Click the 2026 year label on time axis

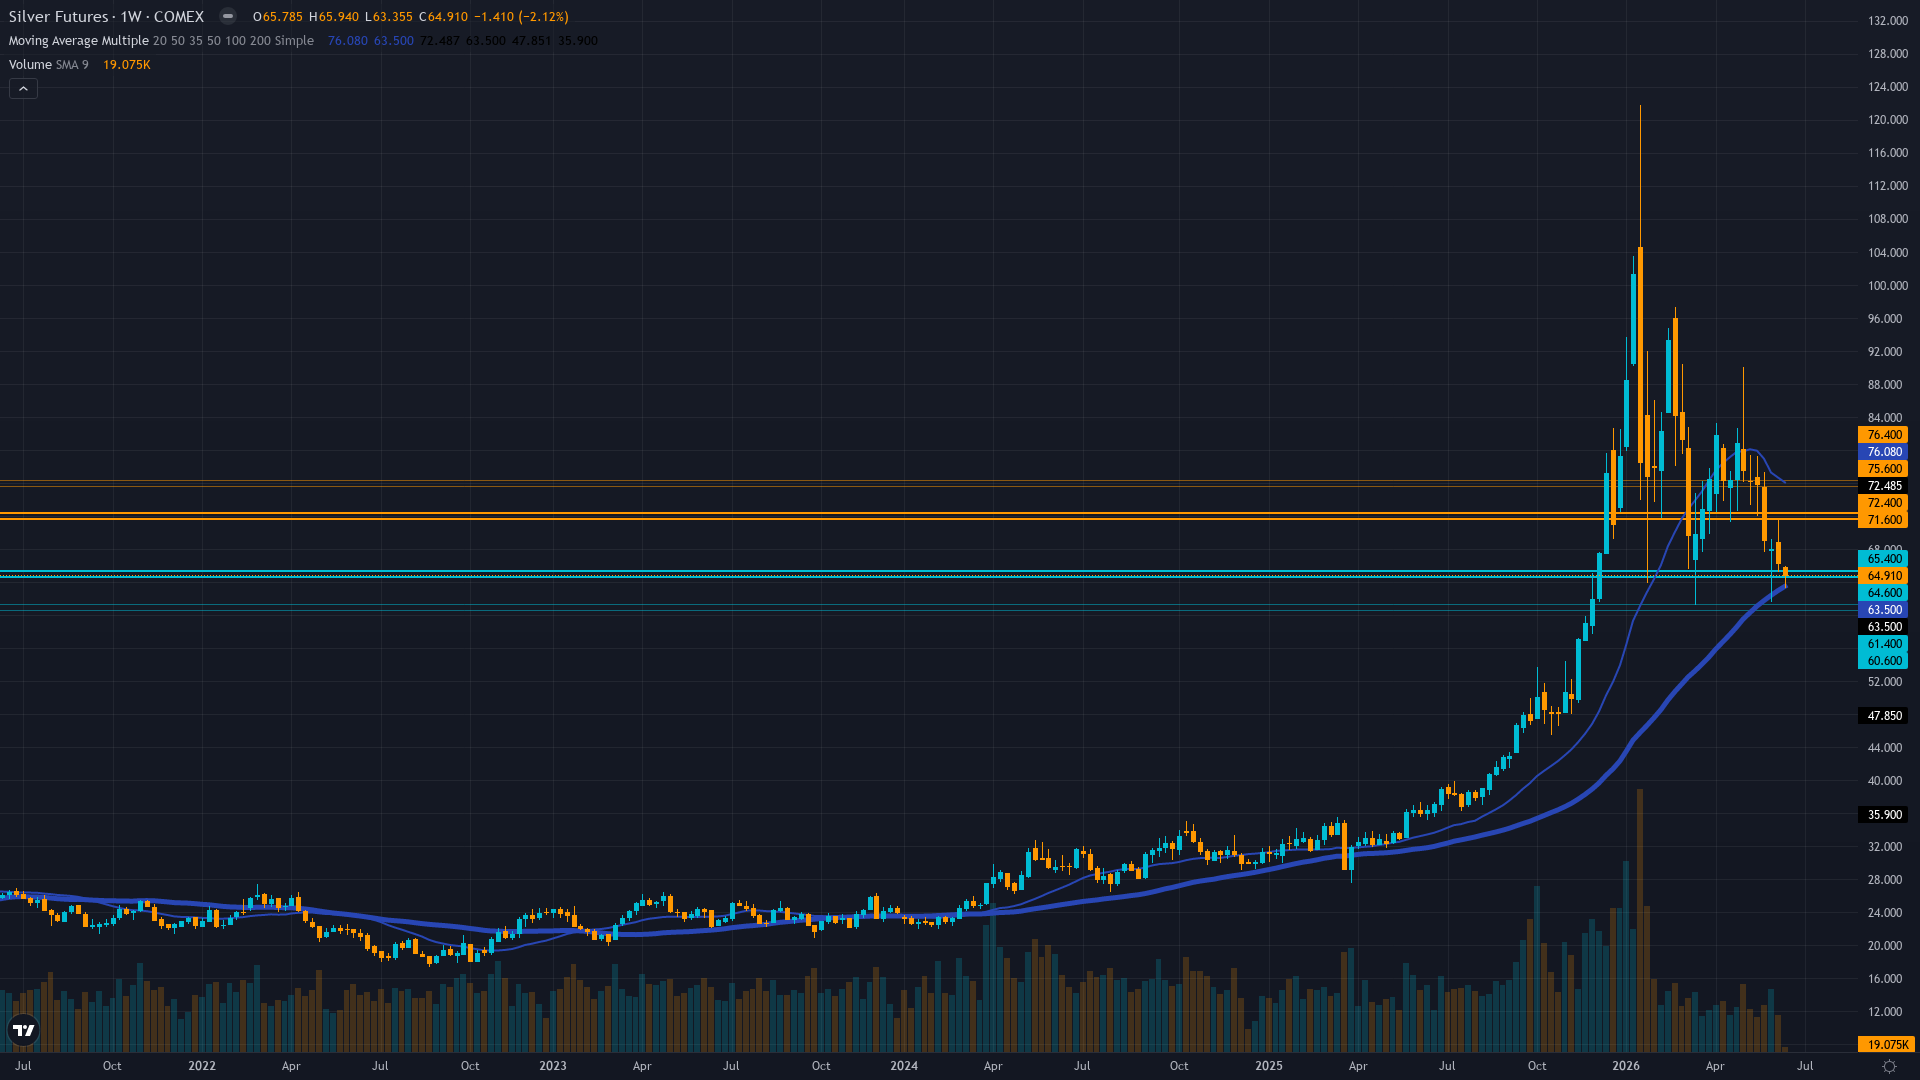(x=1626, y=1066)
